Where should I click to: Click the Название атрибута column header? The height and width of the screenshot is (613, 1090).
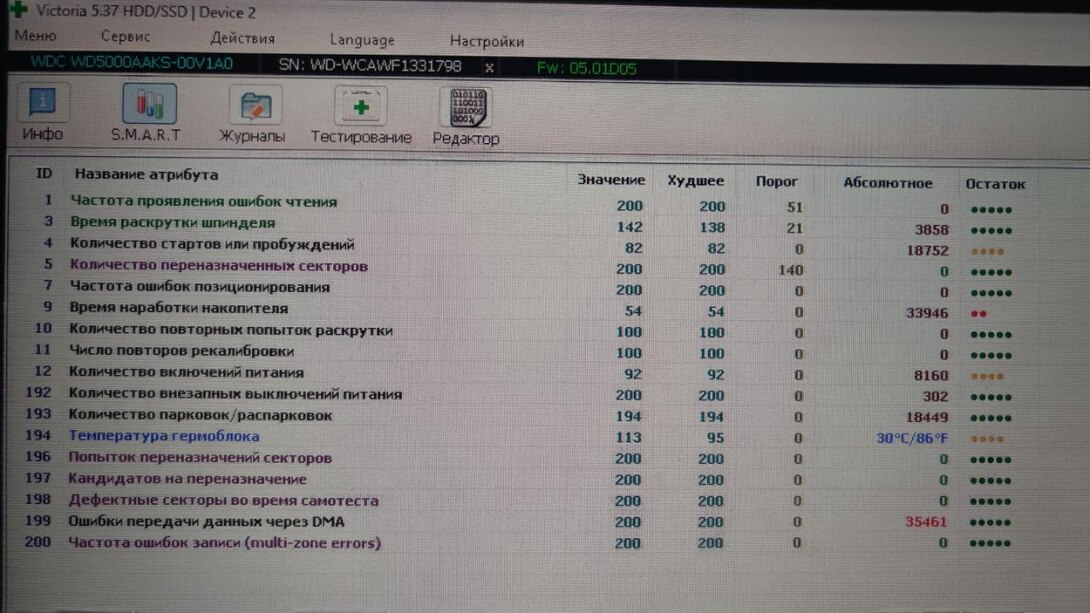tap(146, 174)
